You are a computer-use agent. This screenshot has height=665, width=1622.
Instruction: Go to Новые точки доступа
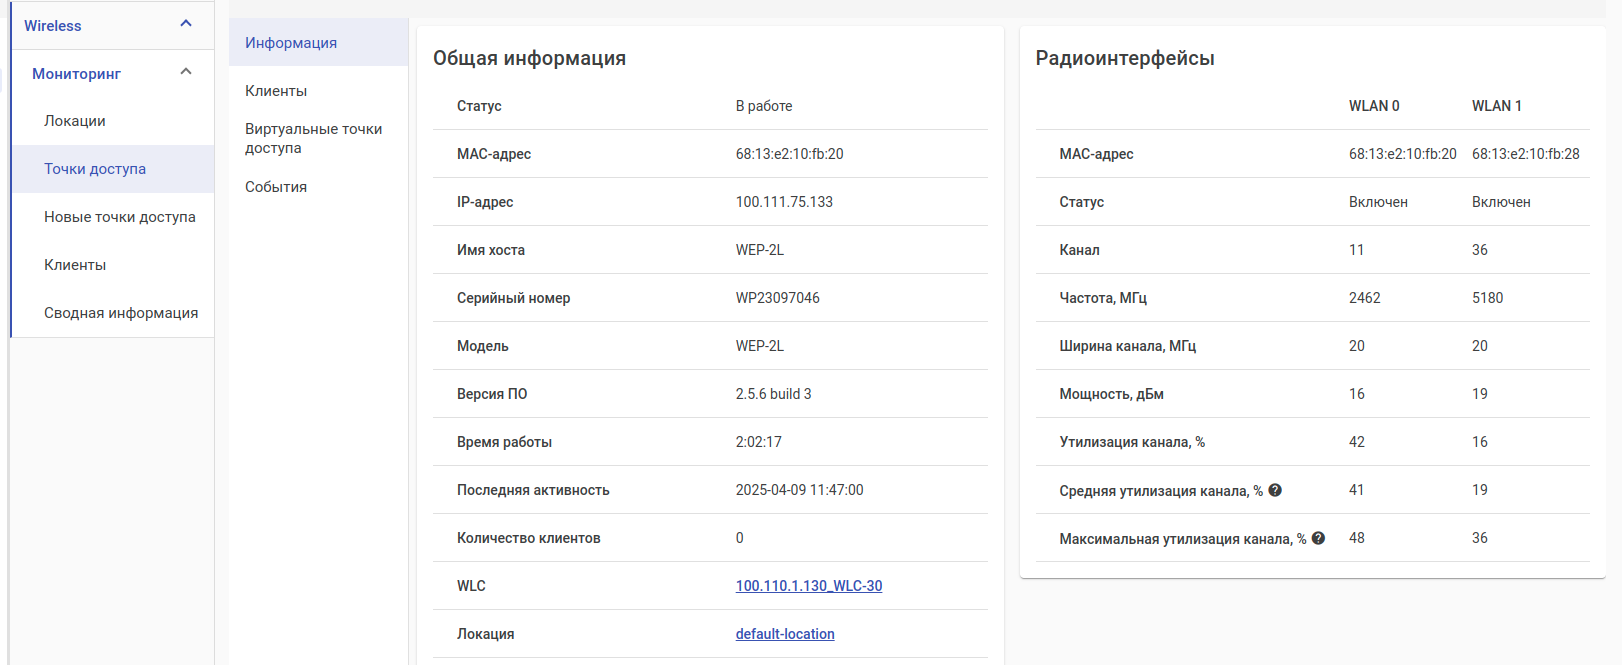[120, 217]
